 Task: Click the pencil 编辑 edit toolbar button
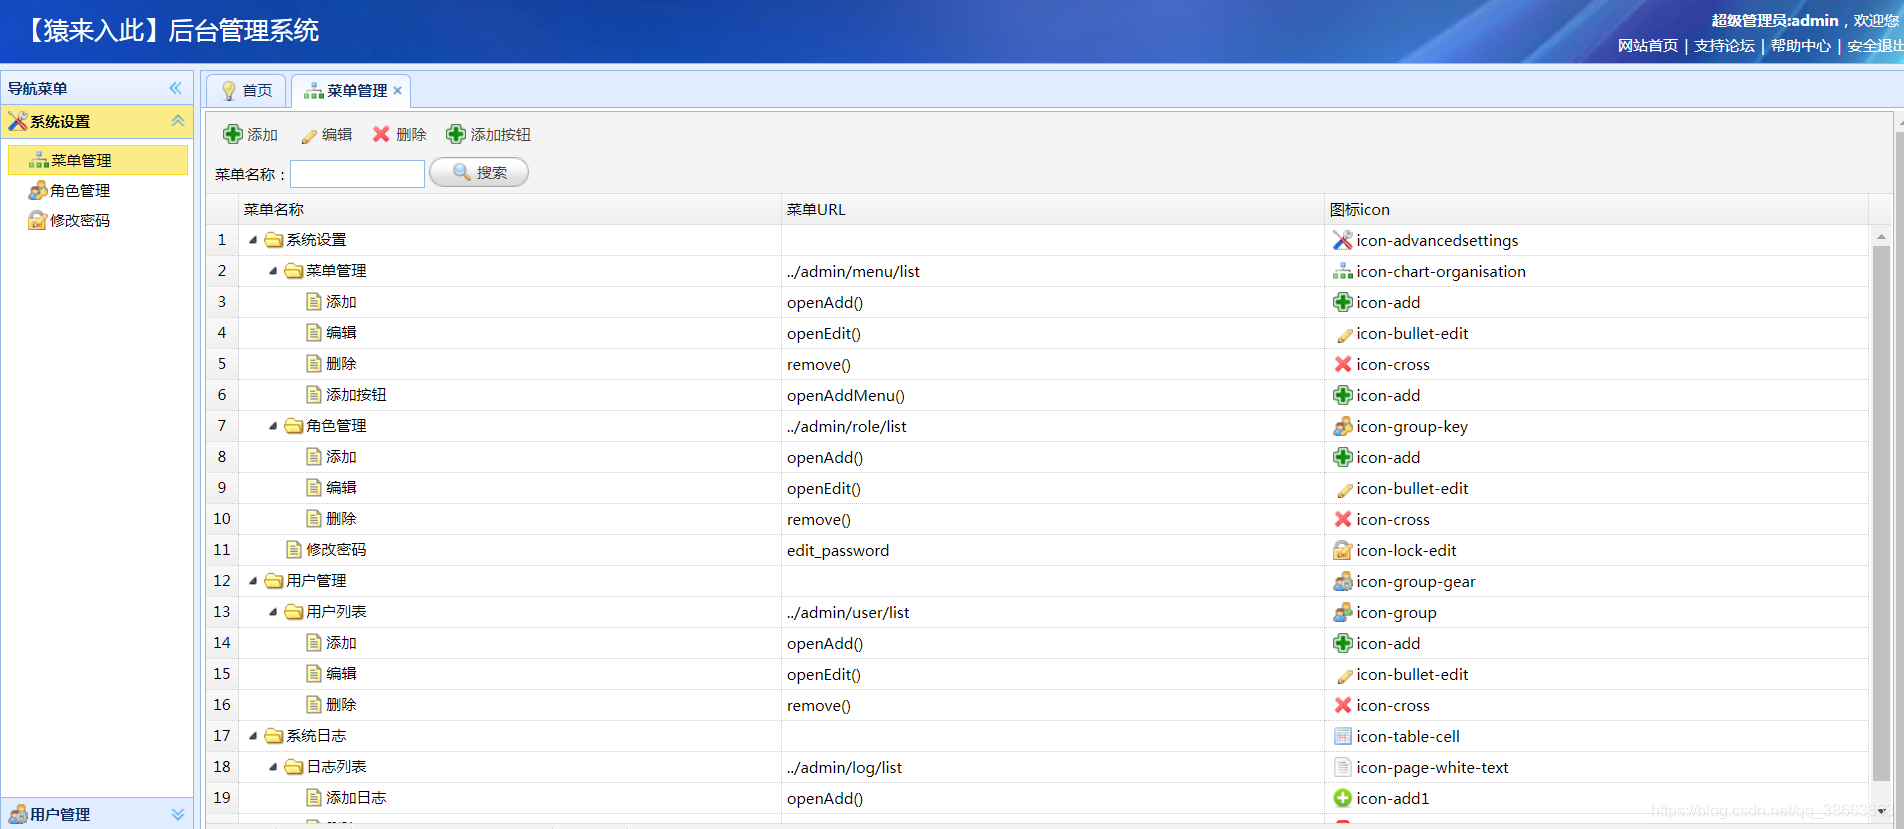(x=326, y=134)
